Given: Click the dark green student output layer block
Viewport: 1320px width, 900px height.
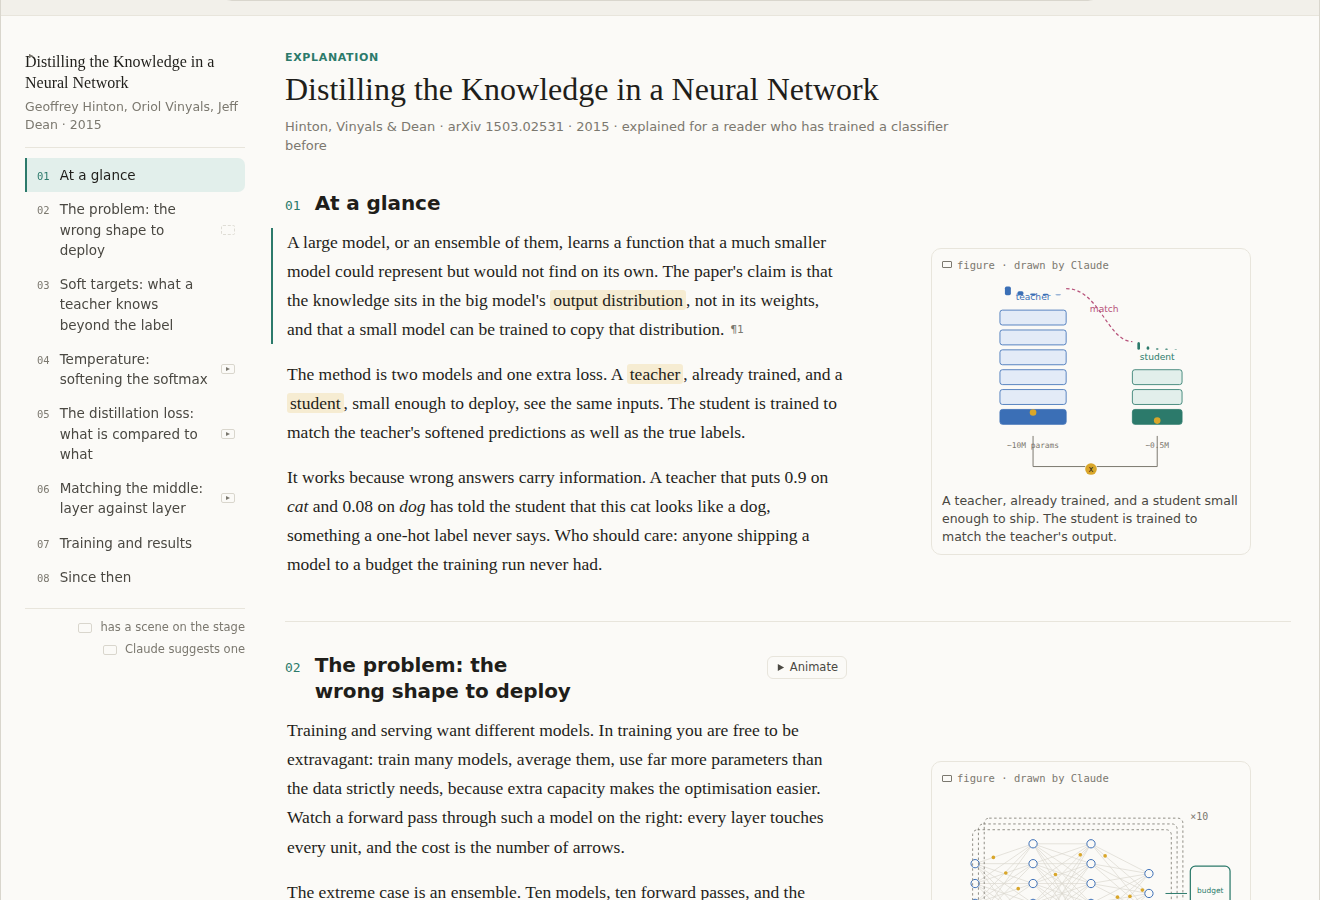Looking at the screenshot, I should click(1157, 417).
